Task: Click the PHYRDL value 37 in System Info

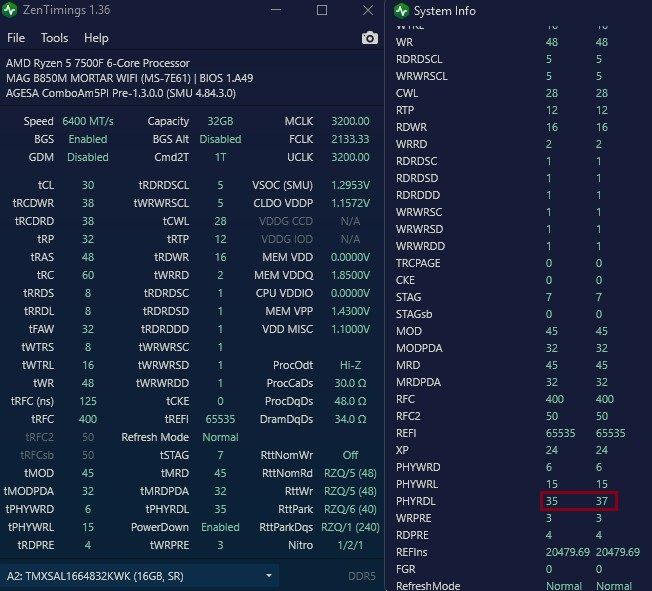Action: [601, 501]
